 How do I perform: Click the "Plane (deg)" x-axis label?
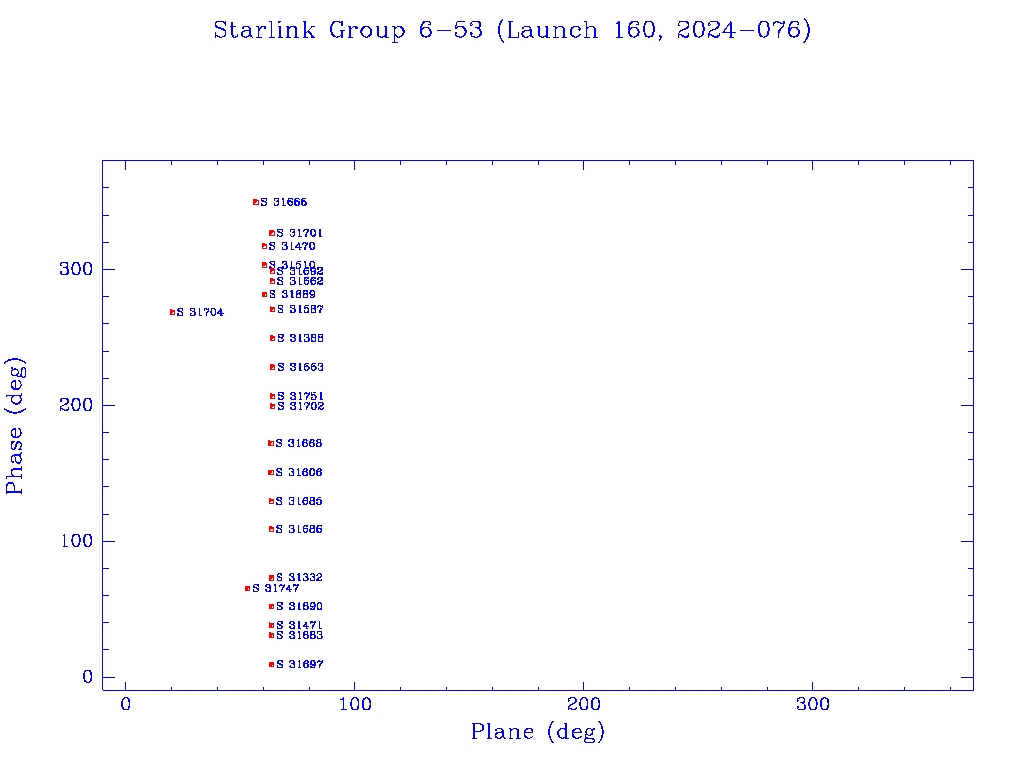538,732
